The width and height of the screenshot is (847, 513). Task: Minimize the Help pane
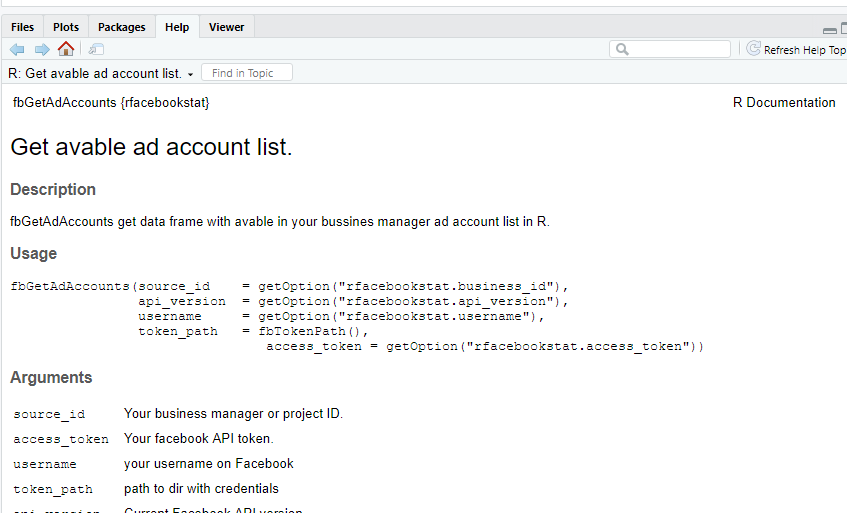[x=830, y=31]
